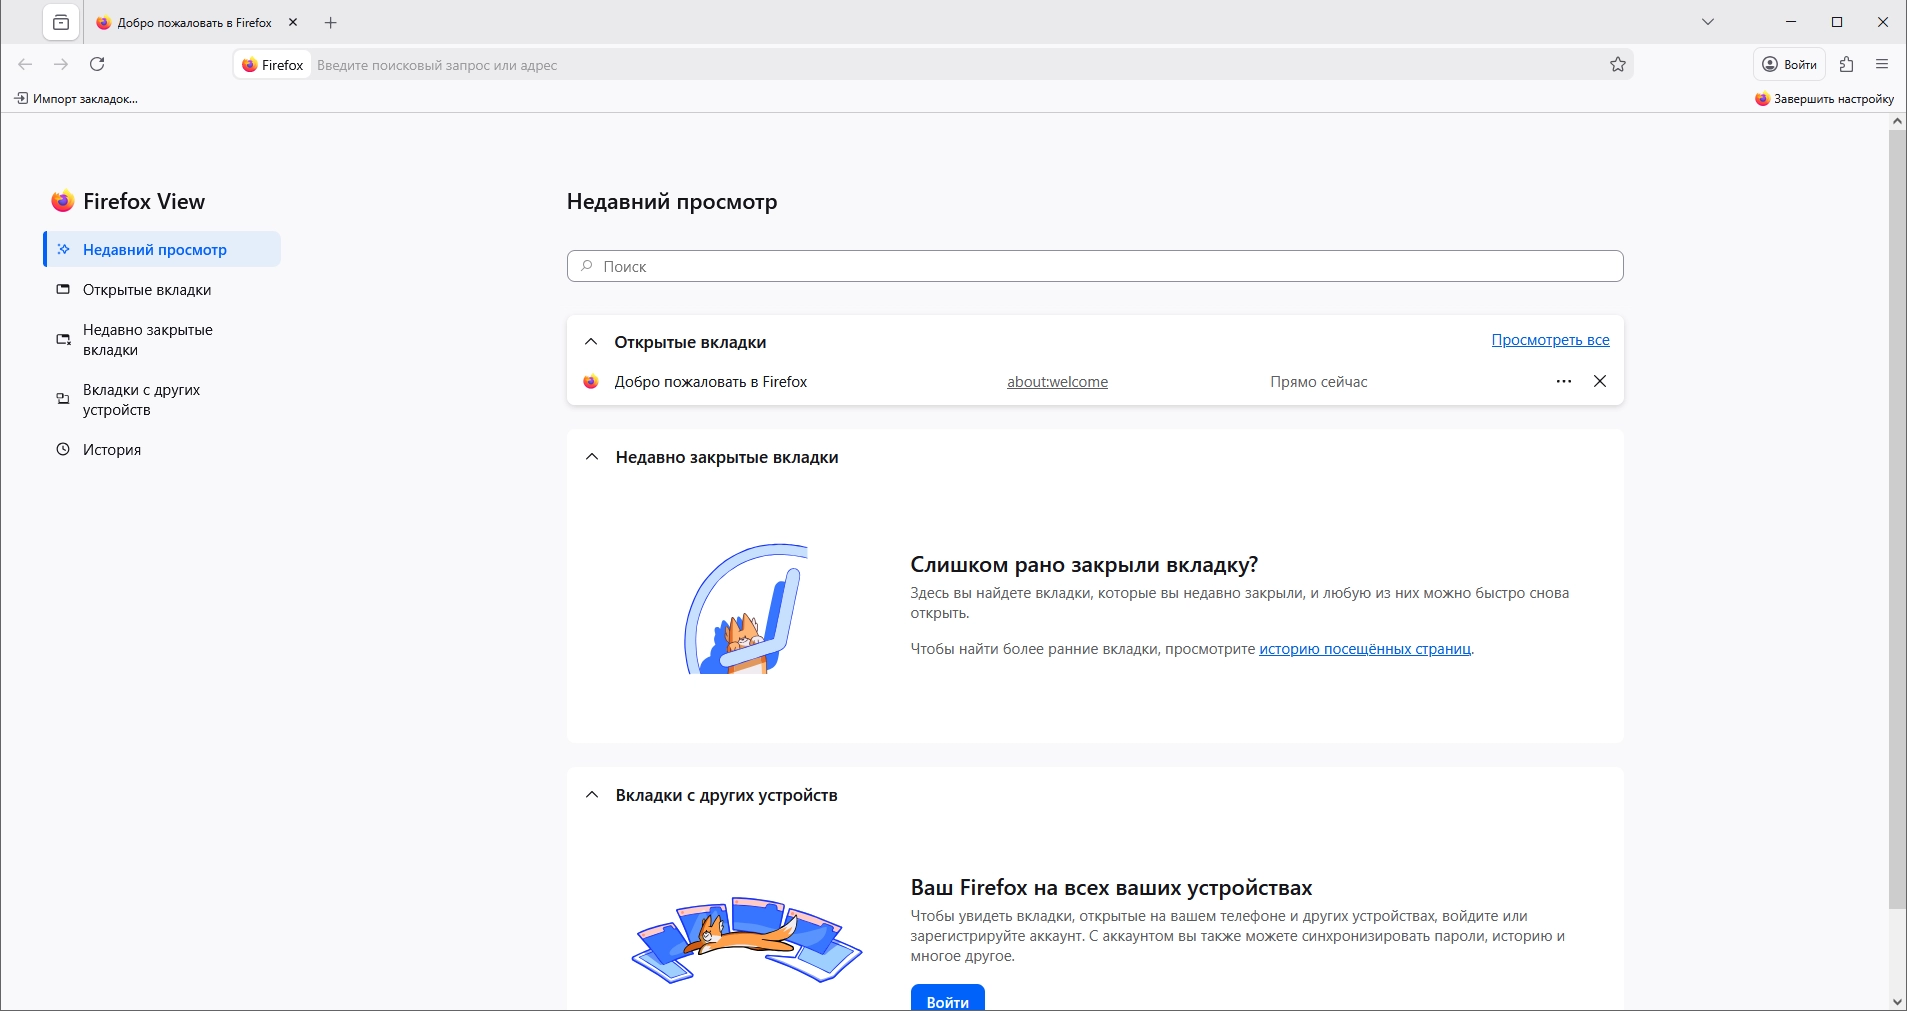Open the list all tabs dropdown arrow
Screen dimensions: 1907x1011
[x=1708, y=22]
